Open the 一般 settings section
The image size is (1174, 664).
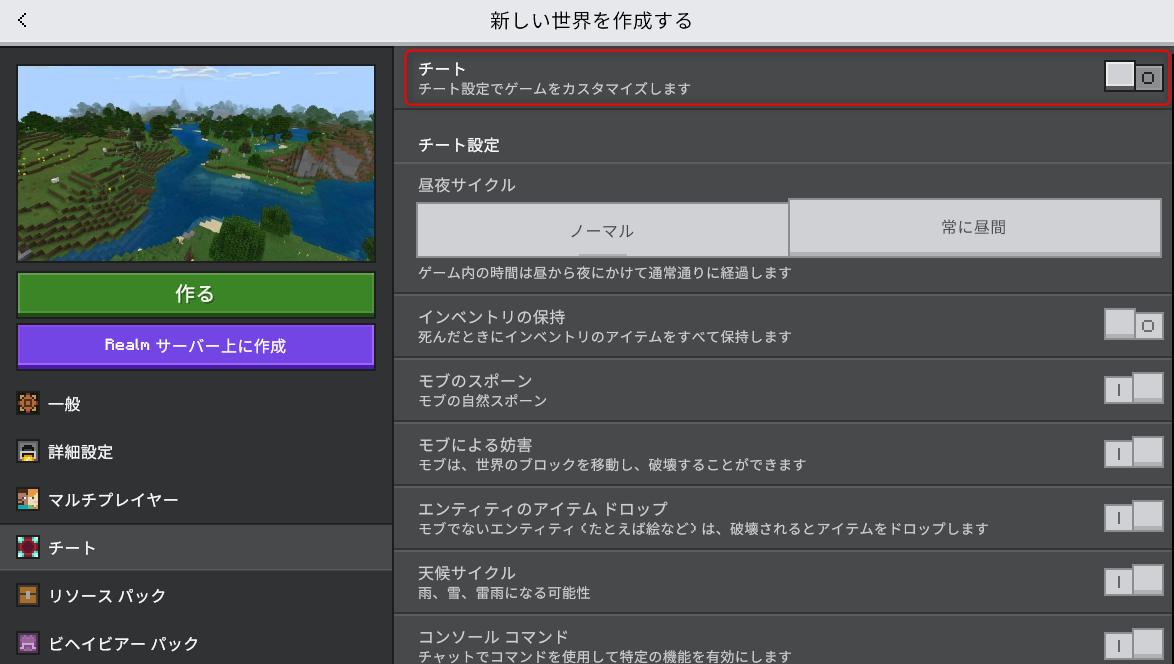(196, 403)
